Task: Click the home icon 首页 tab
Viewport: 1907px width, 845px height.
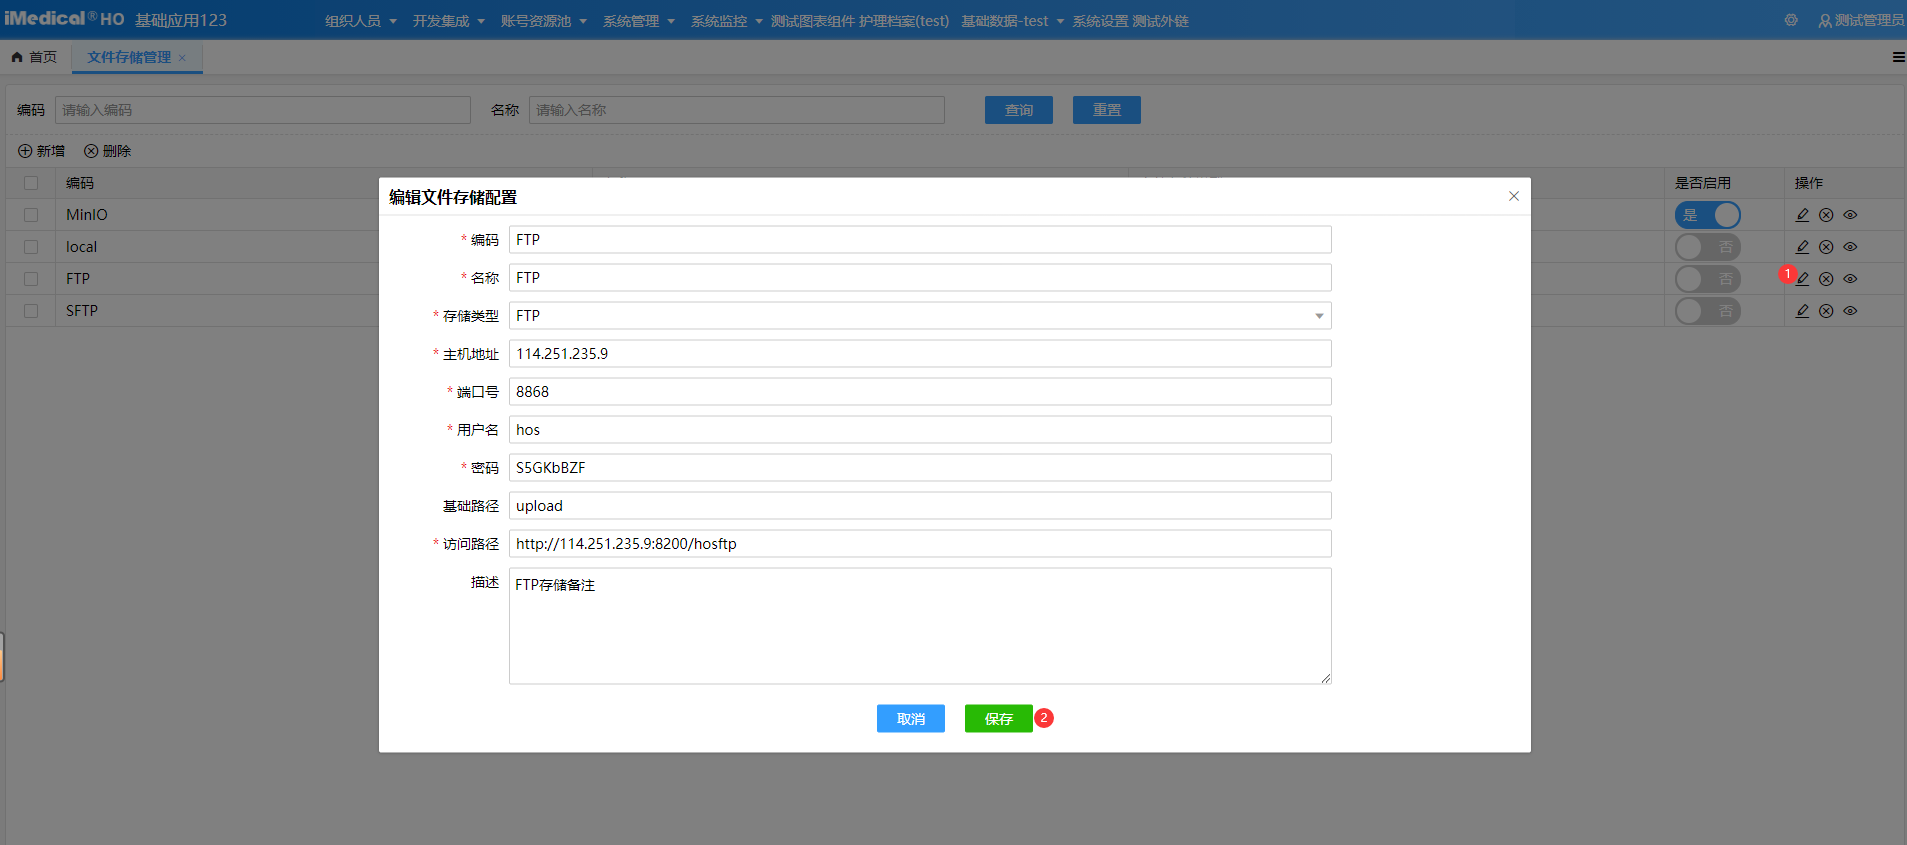Action: (x=34, y=57)
